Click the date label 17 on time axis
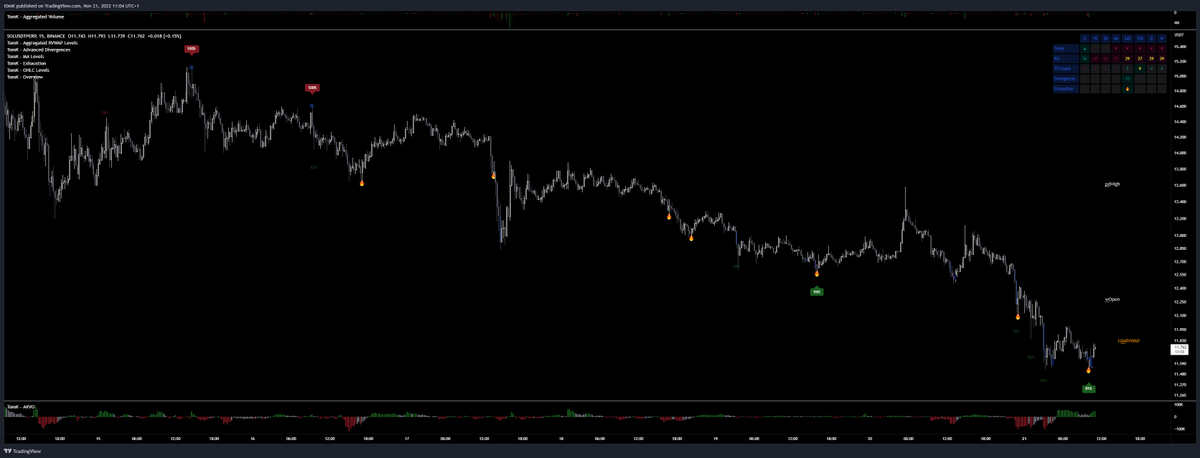This screenshot has width=1200, height=458. tap(407, 438)
